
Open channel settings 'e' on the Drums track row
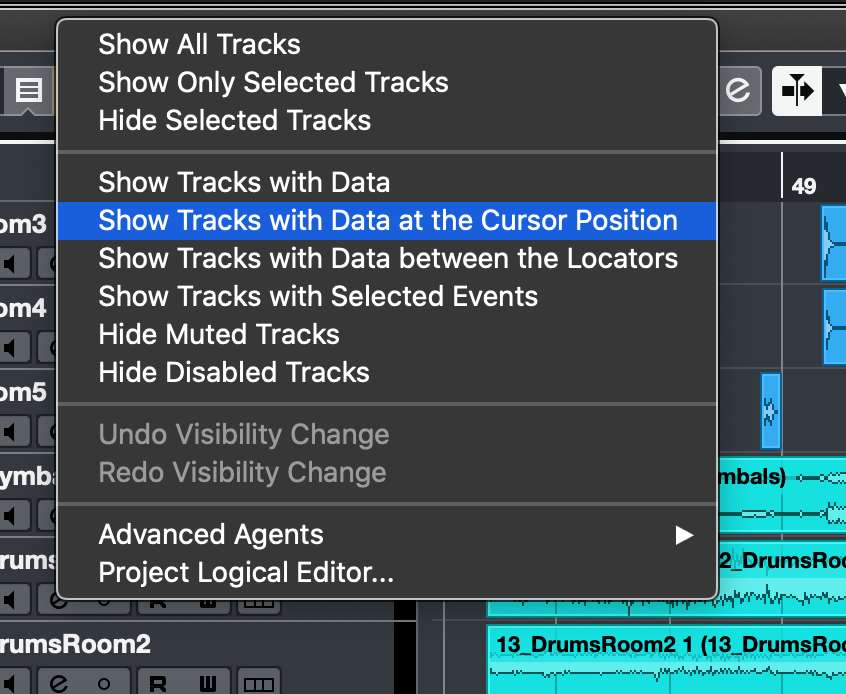tap(57, 599)
